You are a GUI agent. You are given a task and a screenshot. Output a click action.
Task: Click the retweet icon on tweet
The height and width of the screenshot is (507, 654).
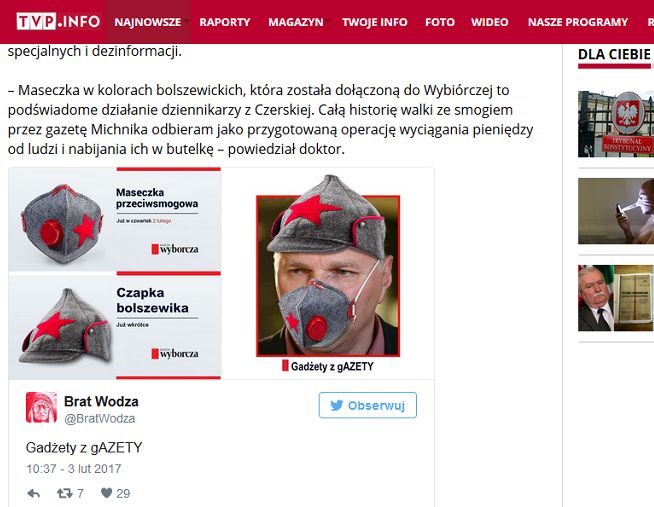click(65, 494)
